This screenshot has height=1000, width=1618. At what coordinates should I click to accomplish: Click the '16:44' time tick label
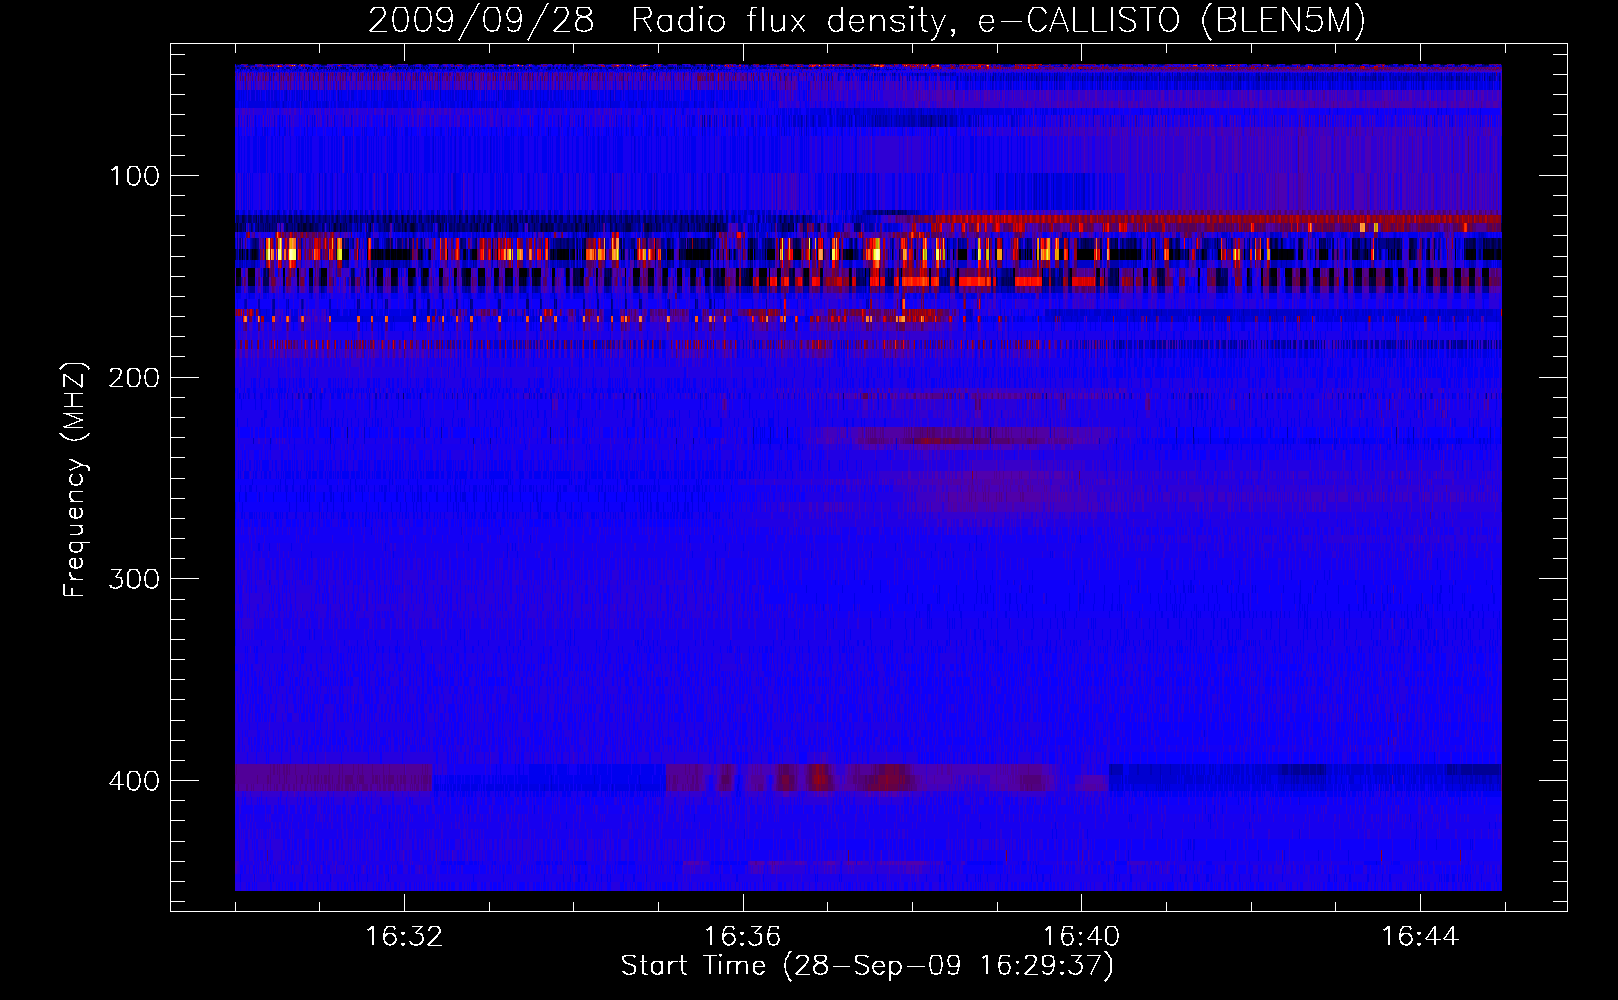pos(1420,937)
